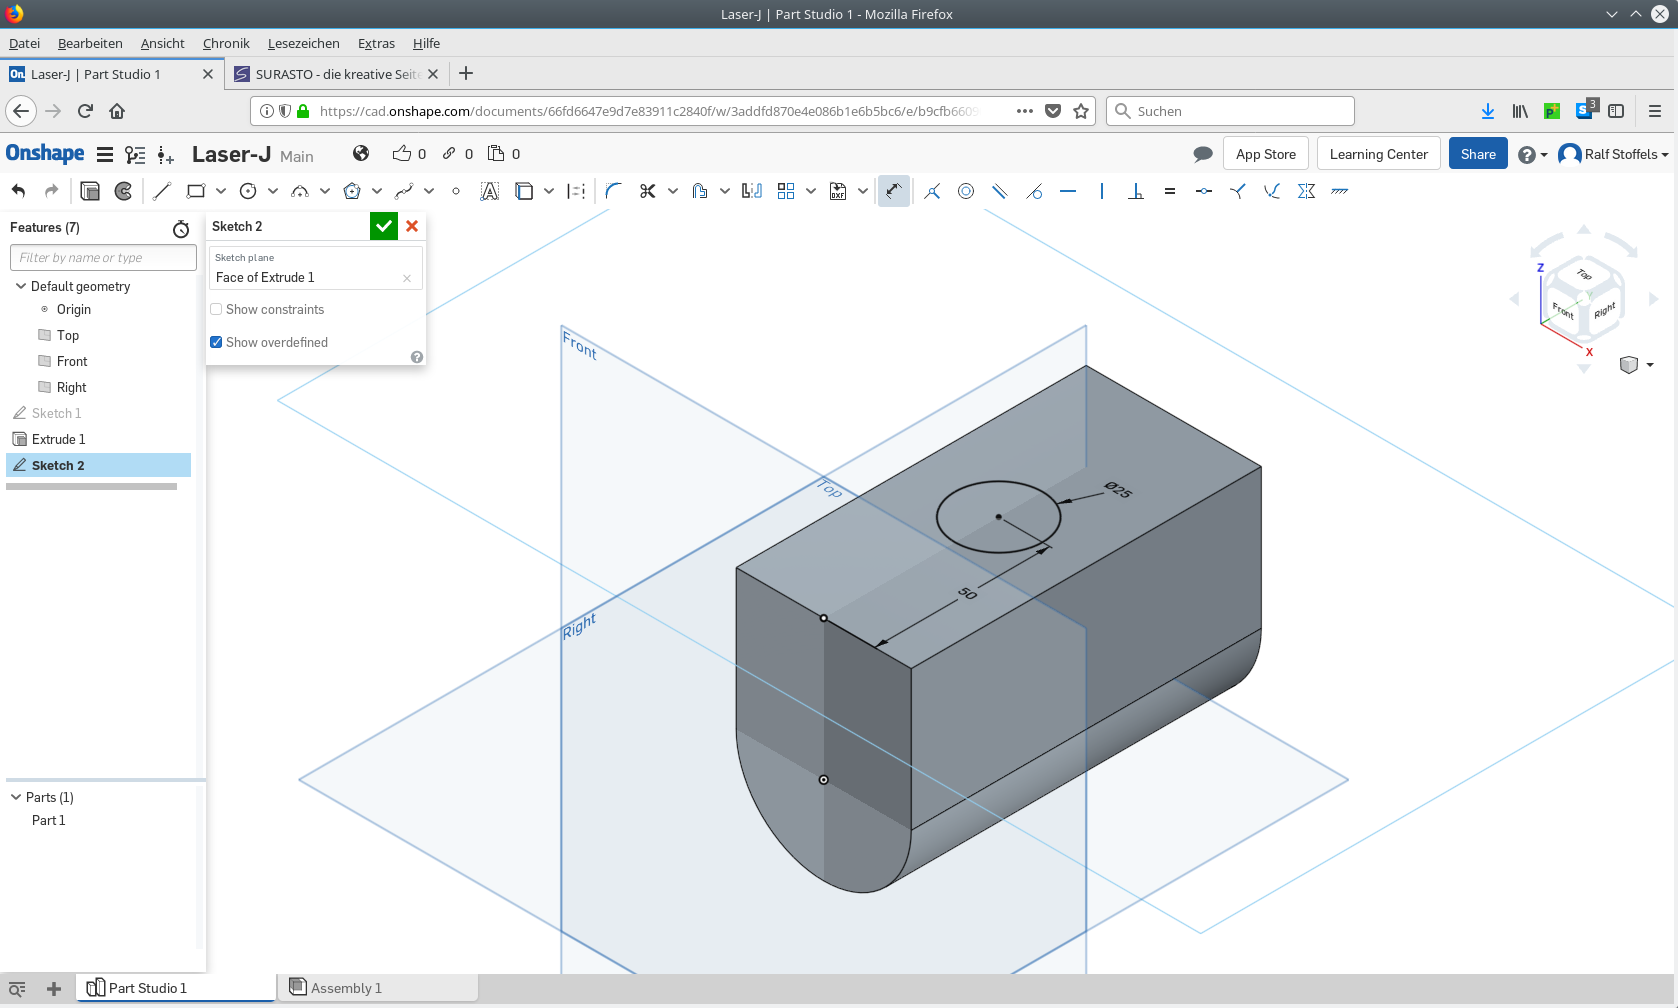The width and height of the screenshot is (1678, 1008).
Task: Apply the Perpendicular constraint tool
Action: [1136, 191]
